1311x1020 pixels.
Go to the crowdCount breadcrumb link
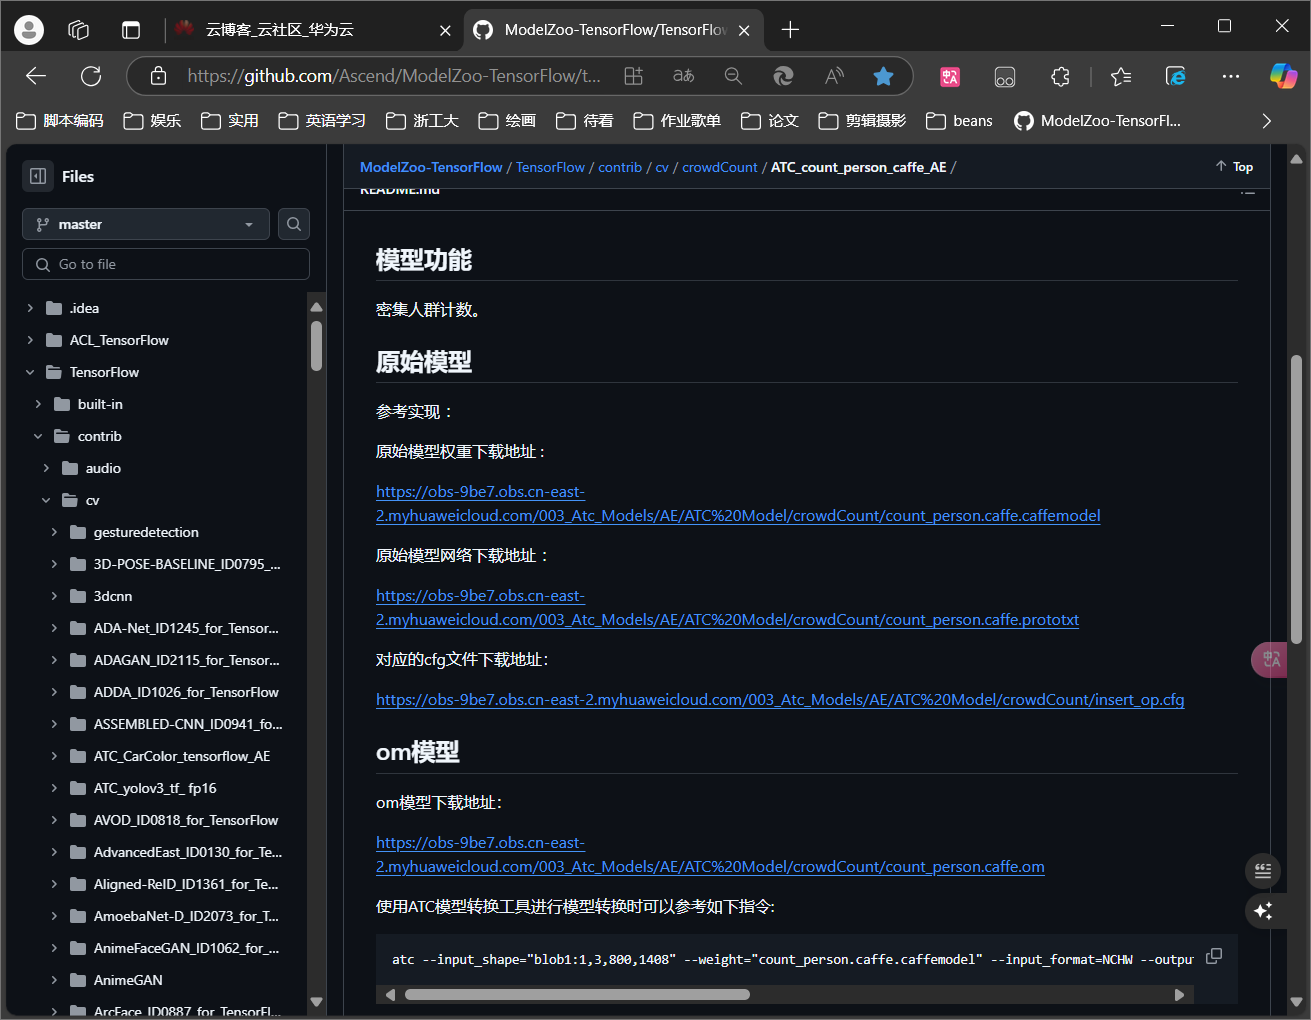(720, 167)
